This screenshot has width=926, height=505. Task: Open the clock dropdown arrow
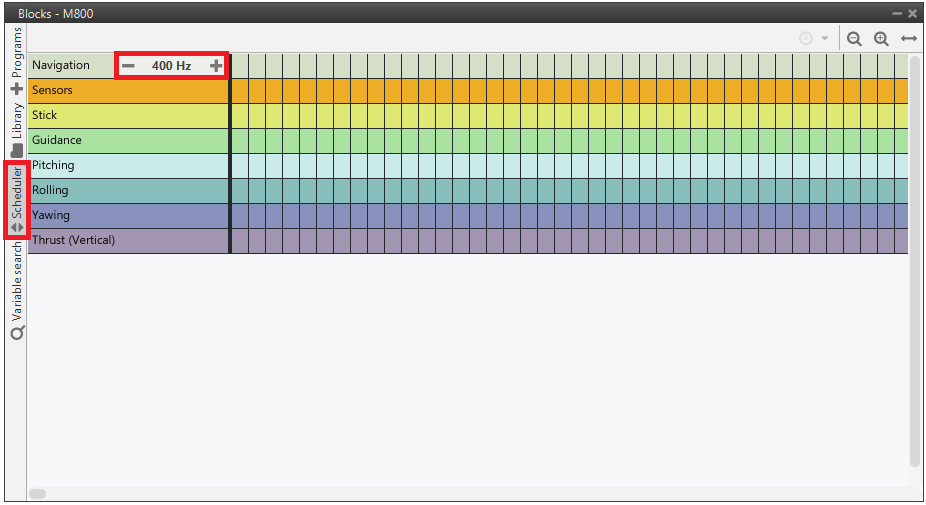click(825, 38)
